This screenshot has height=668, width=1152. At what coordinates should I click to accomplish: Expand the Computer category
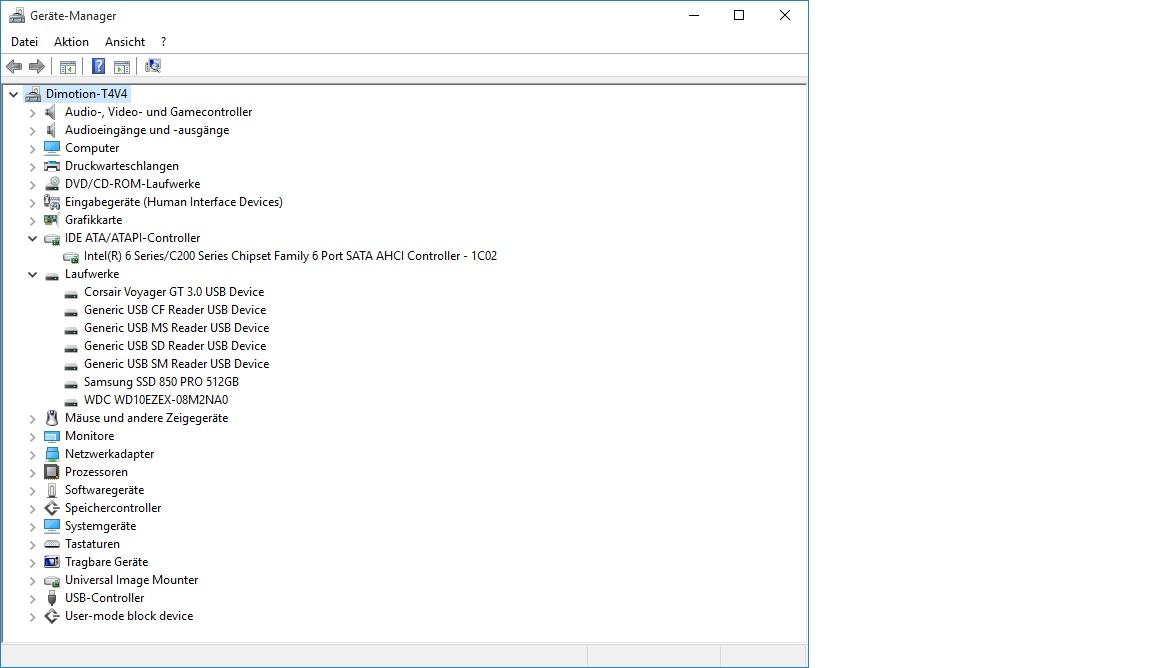click(x=32, y=148)
